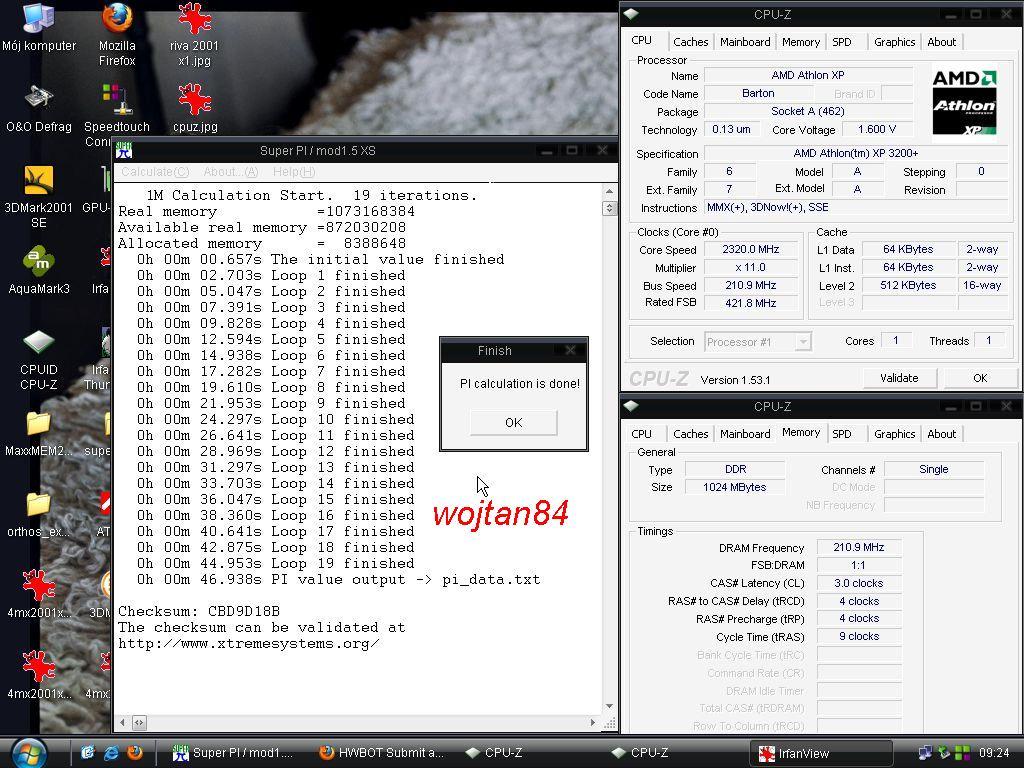The image size is (1024, 768).
Task: Open MaxxMEM2 folder on desktop
Action: click(39, 434)
